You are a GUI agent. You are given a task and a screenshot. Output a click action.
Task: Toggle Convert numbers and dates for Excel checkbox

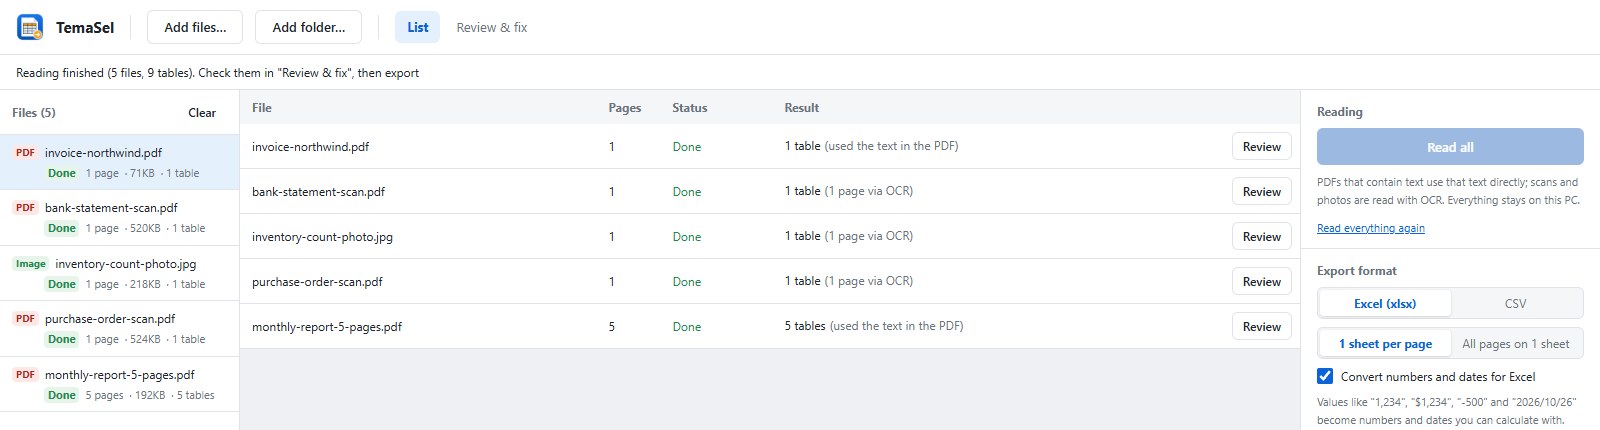pos(1325,376)
